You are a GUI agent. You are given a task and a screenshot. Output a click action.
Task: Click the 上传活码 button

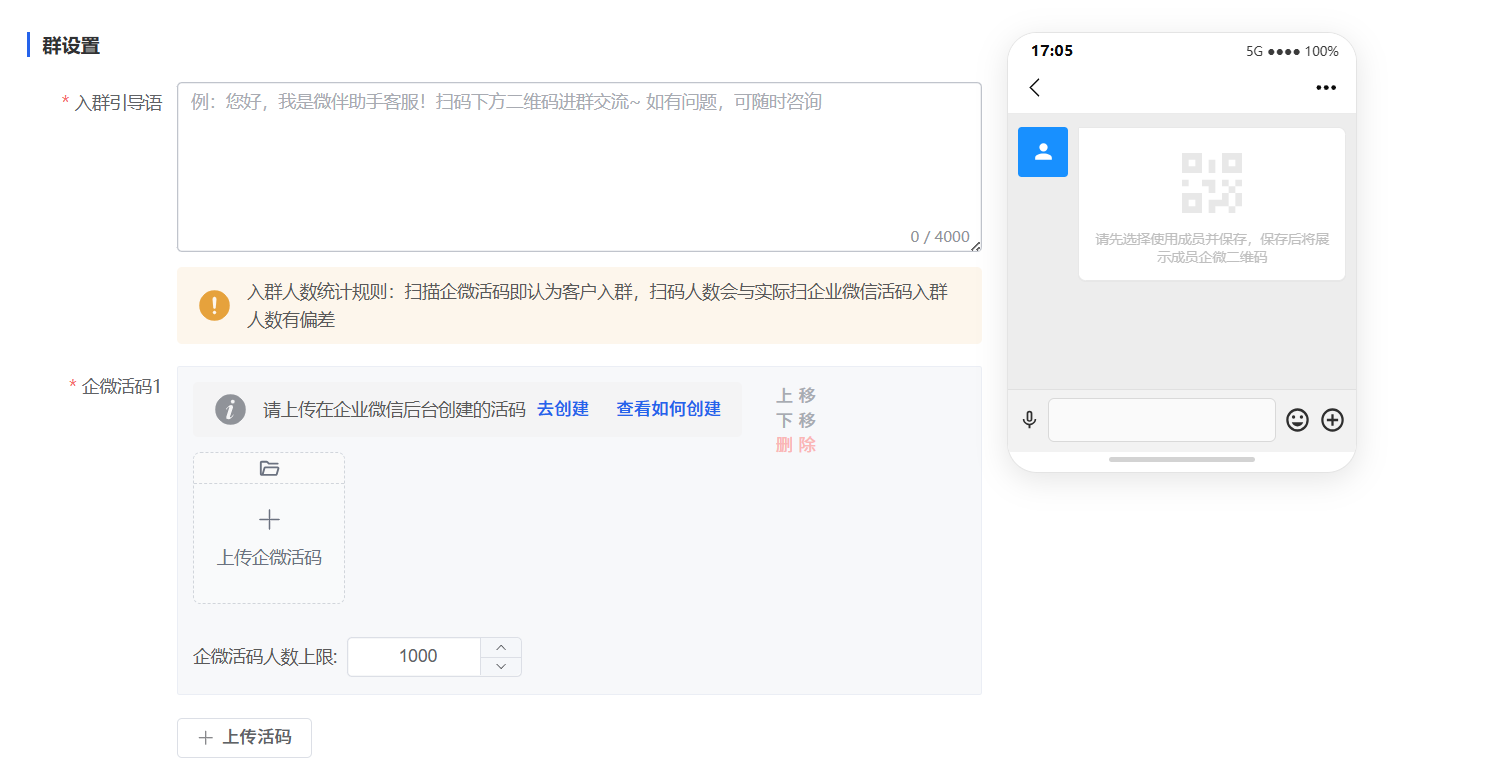tap(244, 738)
